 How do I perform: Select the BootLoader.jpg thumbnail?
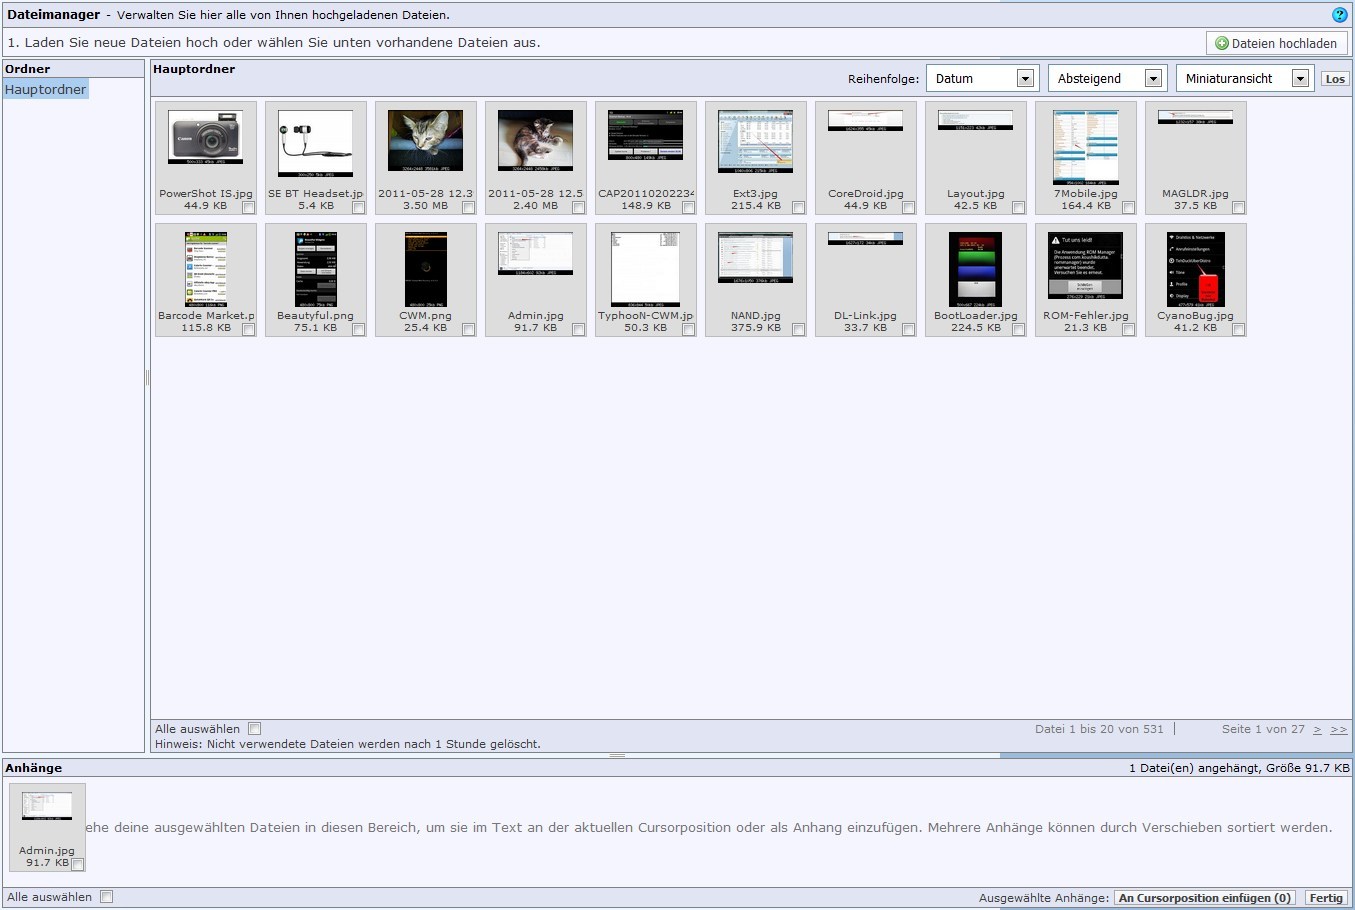(976, 270)
